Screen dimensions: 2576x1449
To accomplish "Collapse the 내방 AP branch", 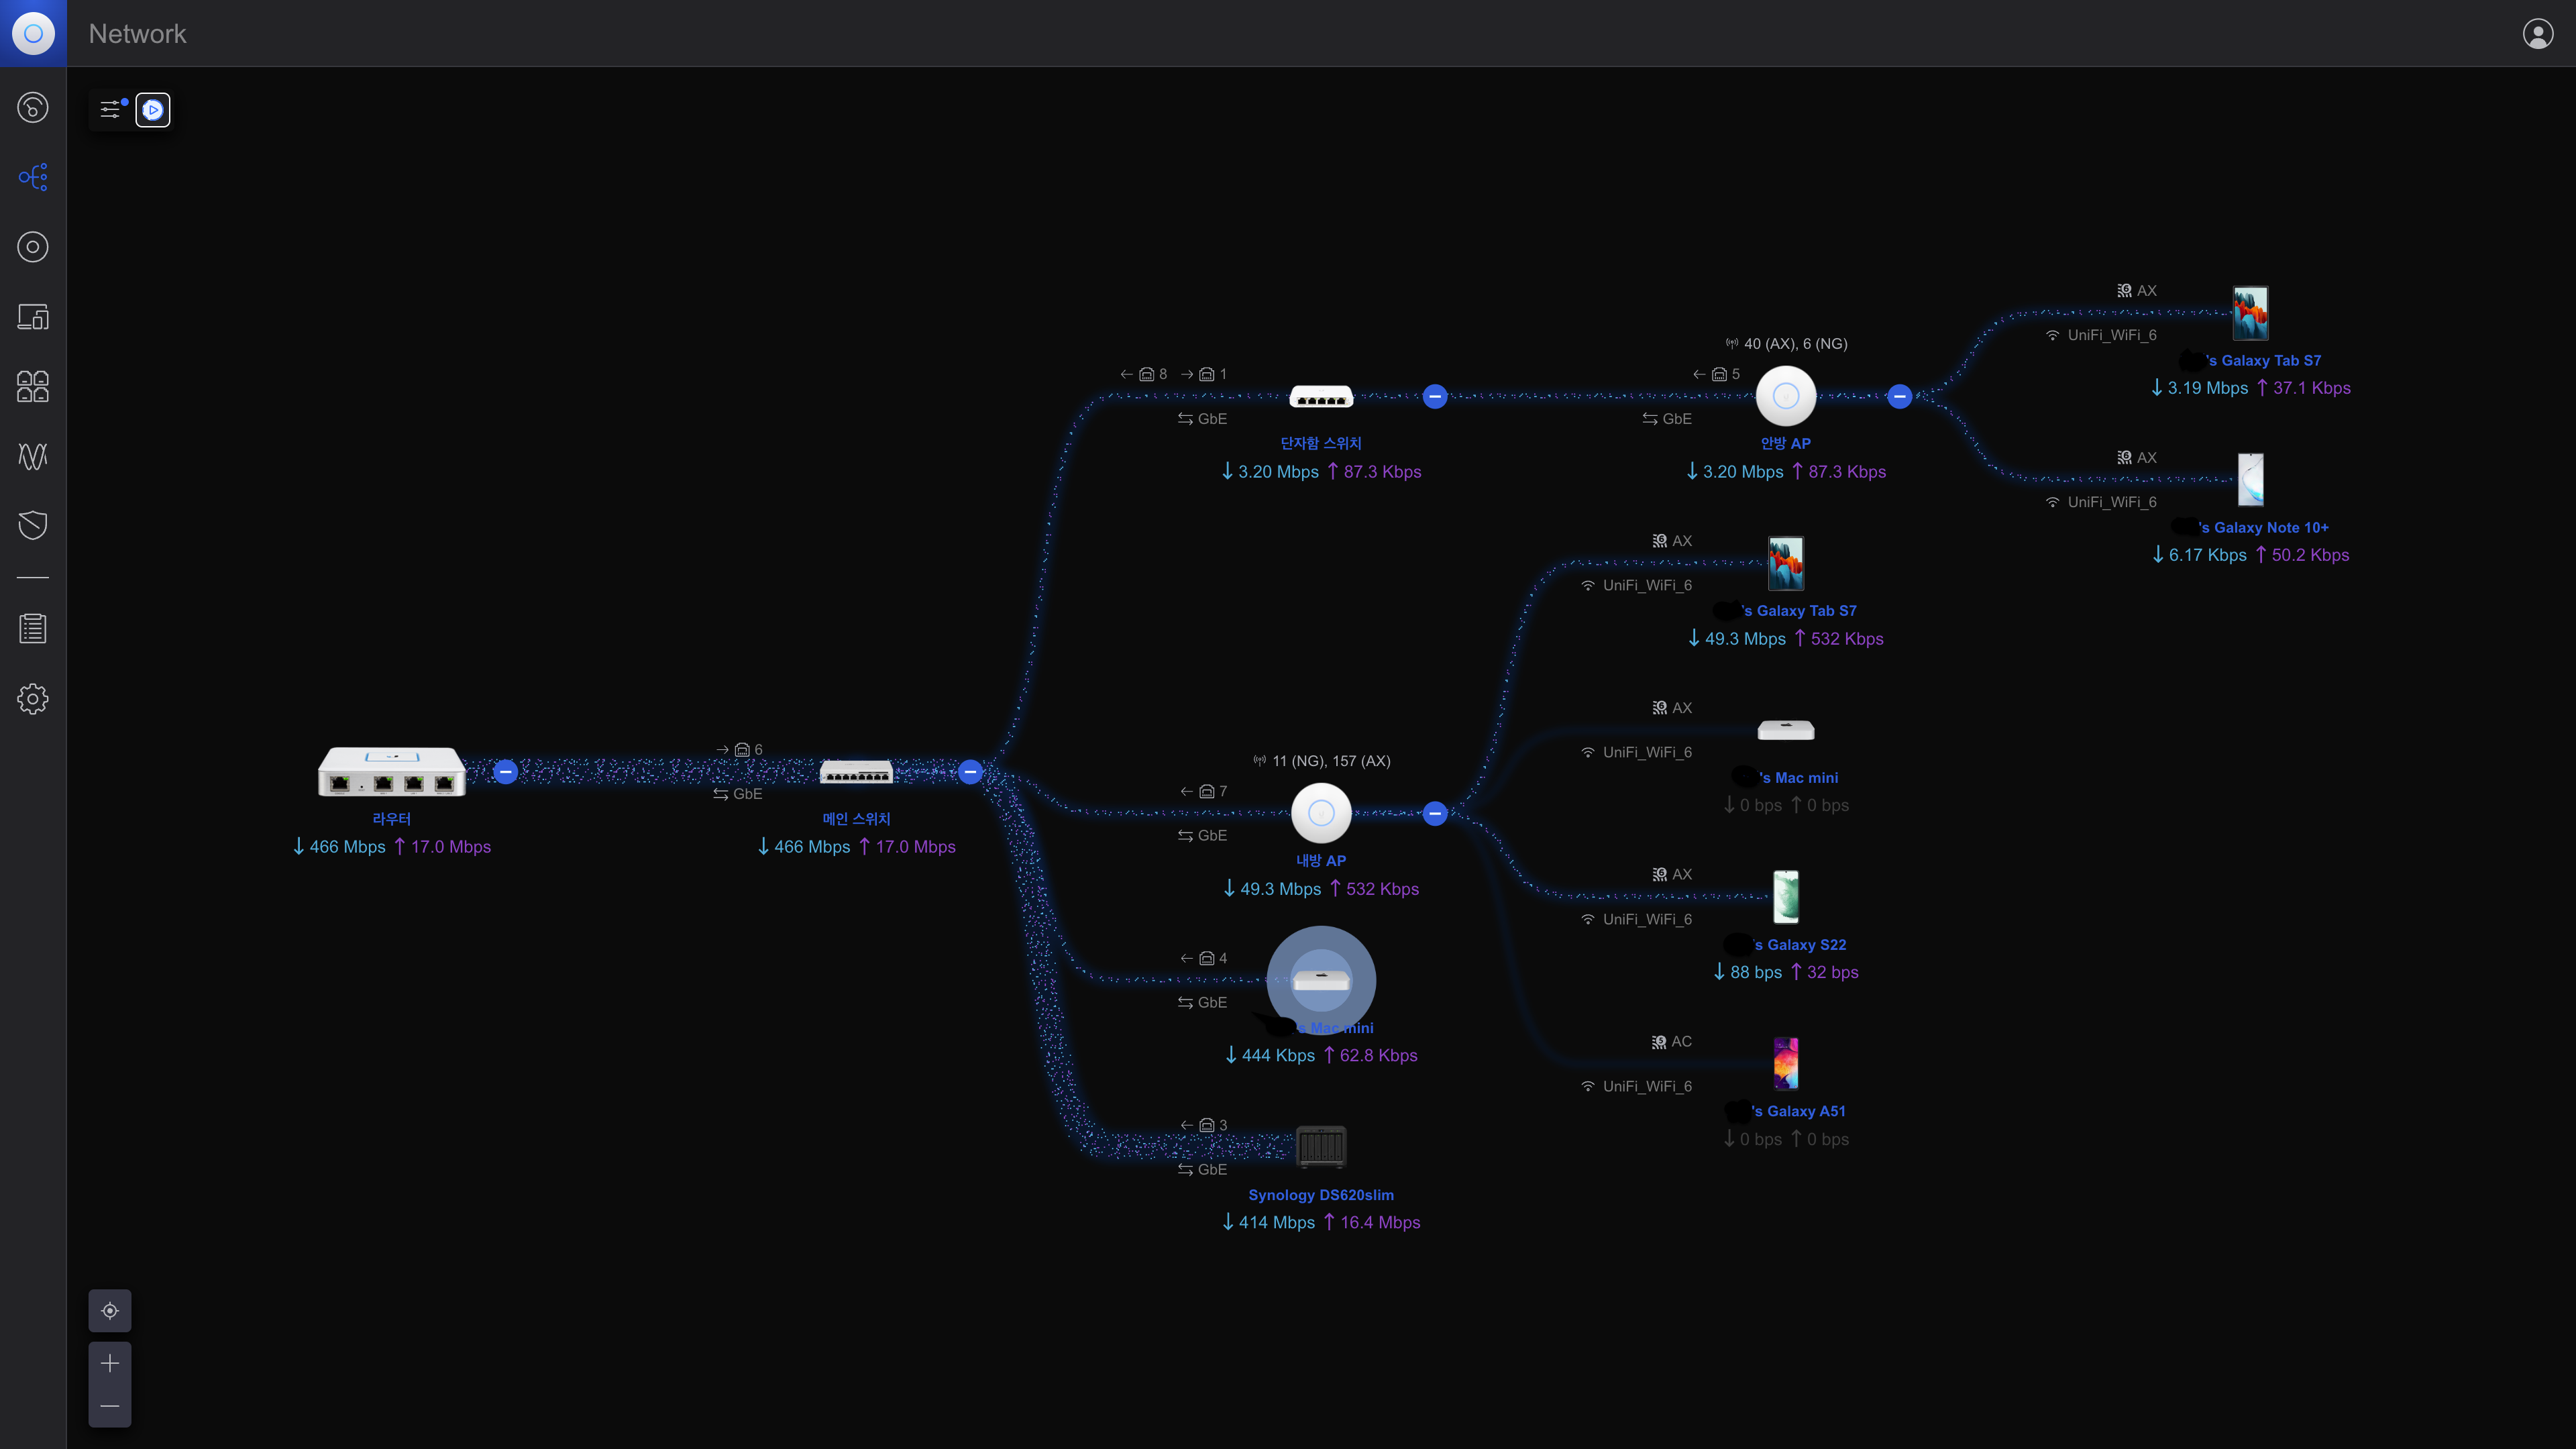I will click(1435, 814).
